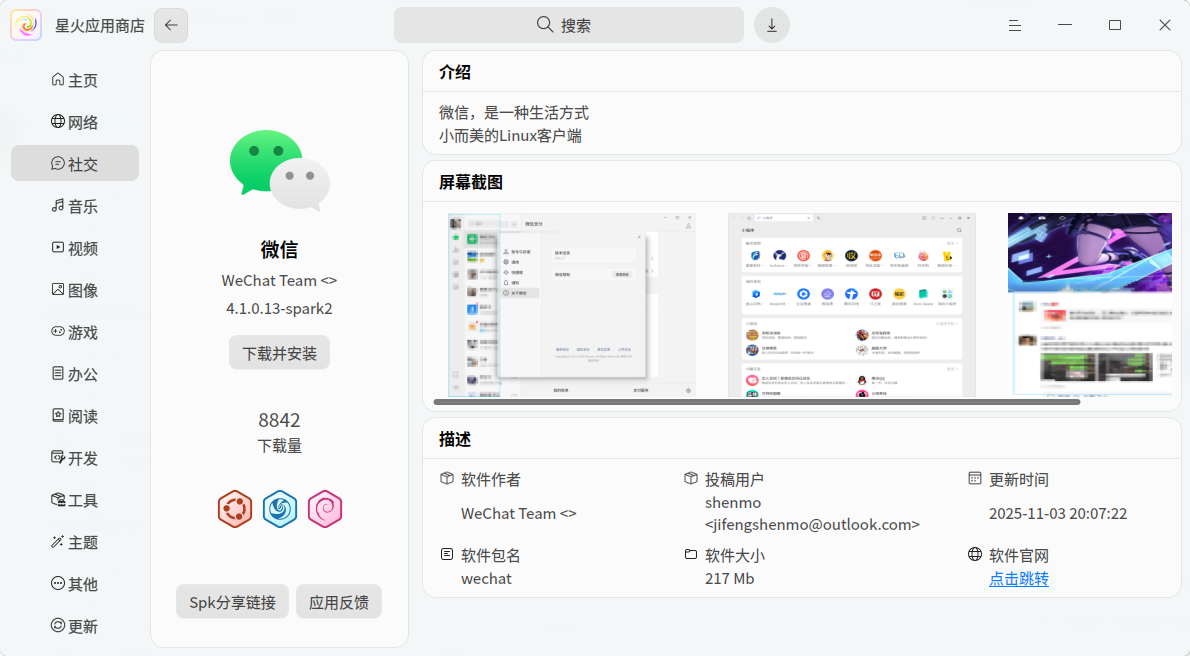Open the mini-program panel screenshot
Image resolution: width=1190 pixels, height=656 pixels.
point(852,305)
